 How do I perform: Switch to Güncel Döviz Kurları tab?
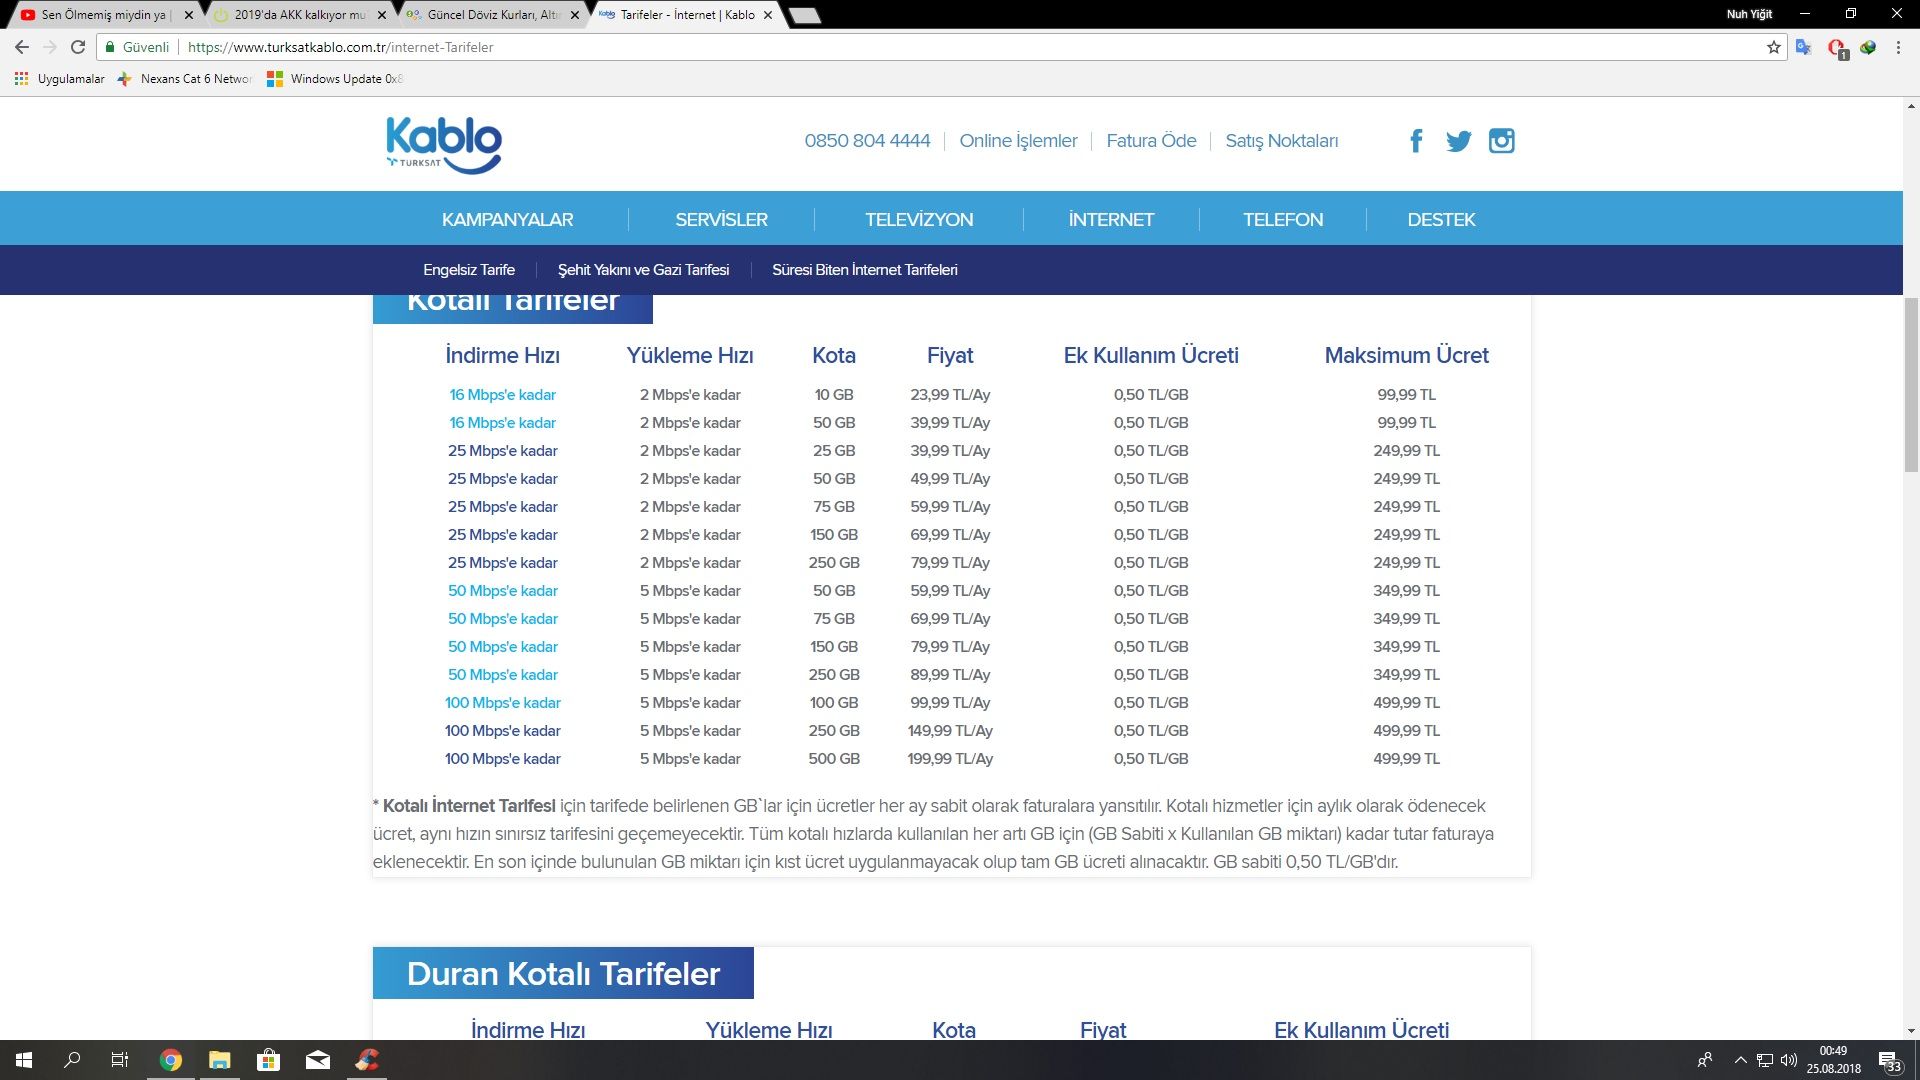click(x=490, y=15)
